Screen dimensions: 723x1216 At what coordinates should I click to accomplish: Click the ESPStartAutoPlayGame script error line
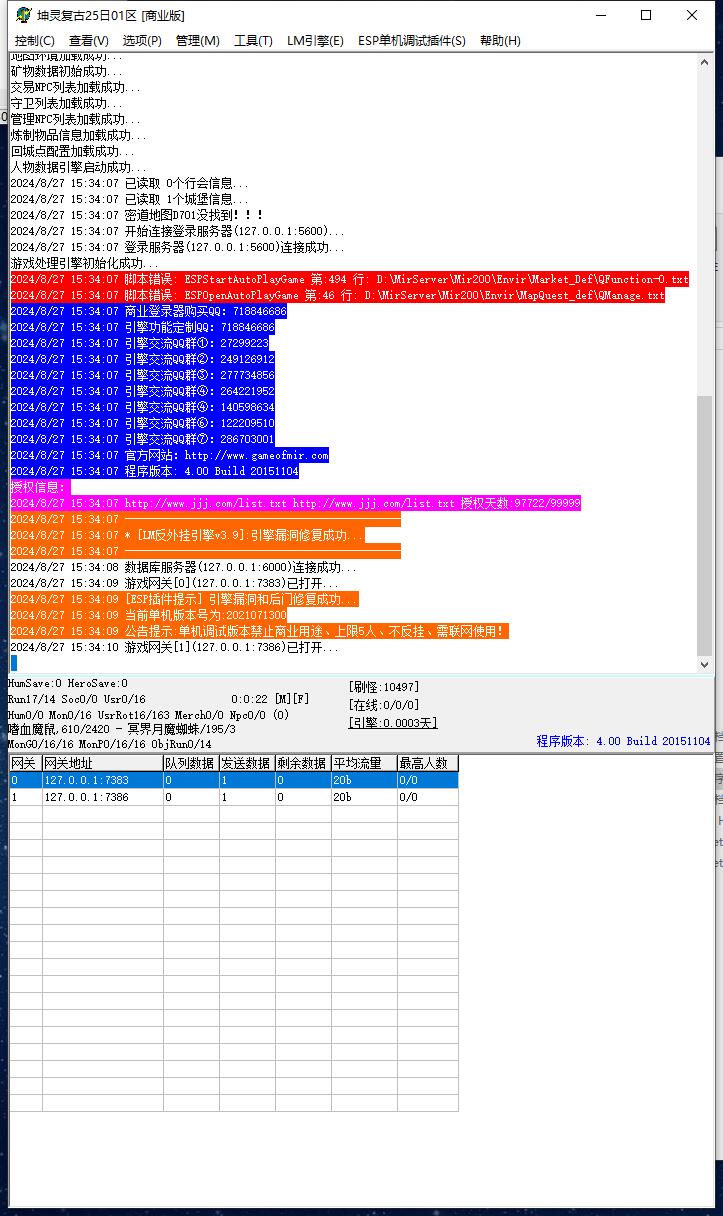[349, 279]
